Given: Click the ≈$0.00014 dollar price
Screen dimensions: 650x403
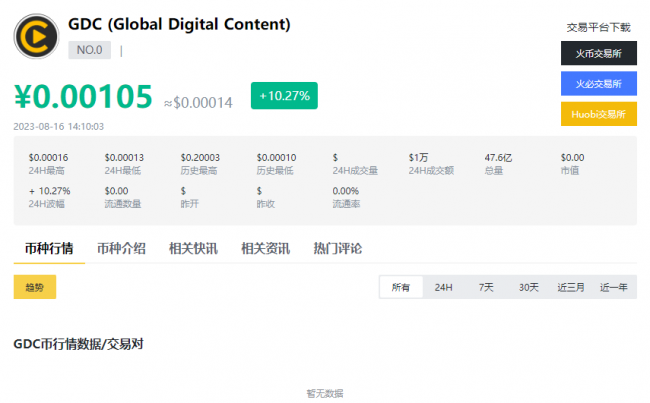Looking at the screenshot, I should (199, 103).
